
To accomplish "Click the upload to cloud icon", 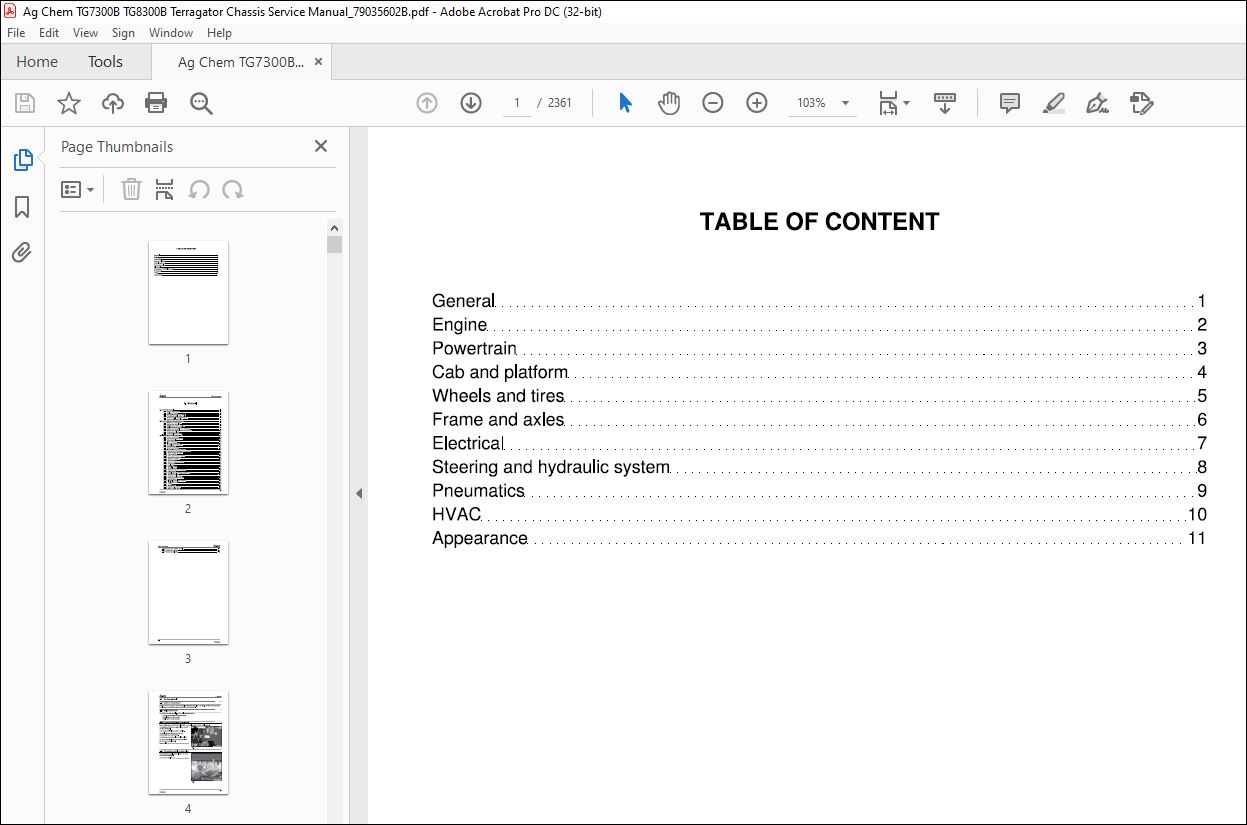I will [113, 103].
